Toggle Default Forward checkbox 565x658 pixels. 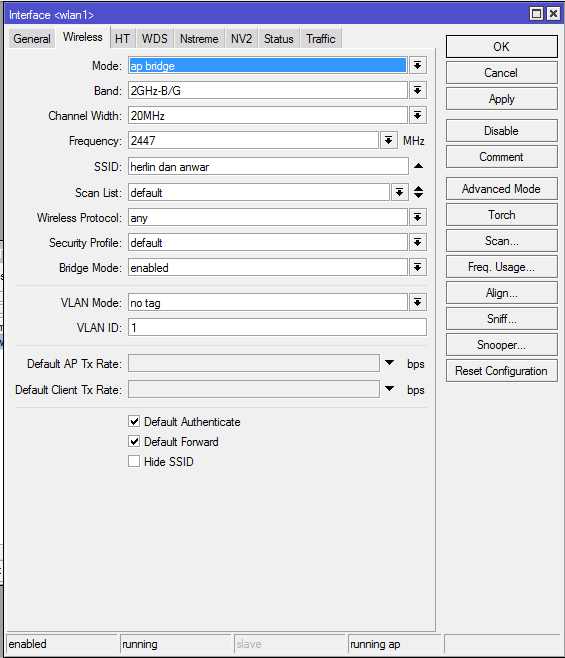[x=134, y=441]
